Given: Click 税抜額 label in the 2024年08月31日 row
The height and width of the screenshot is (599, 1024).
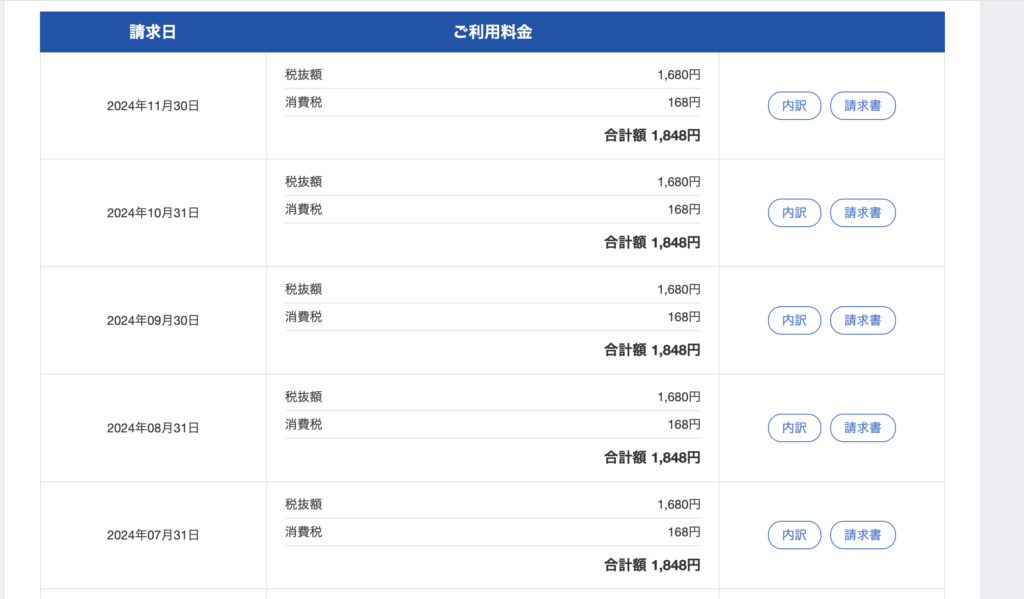Looking at the screenshot, I should [x=304, y=397].
